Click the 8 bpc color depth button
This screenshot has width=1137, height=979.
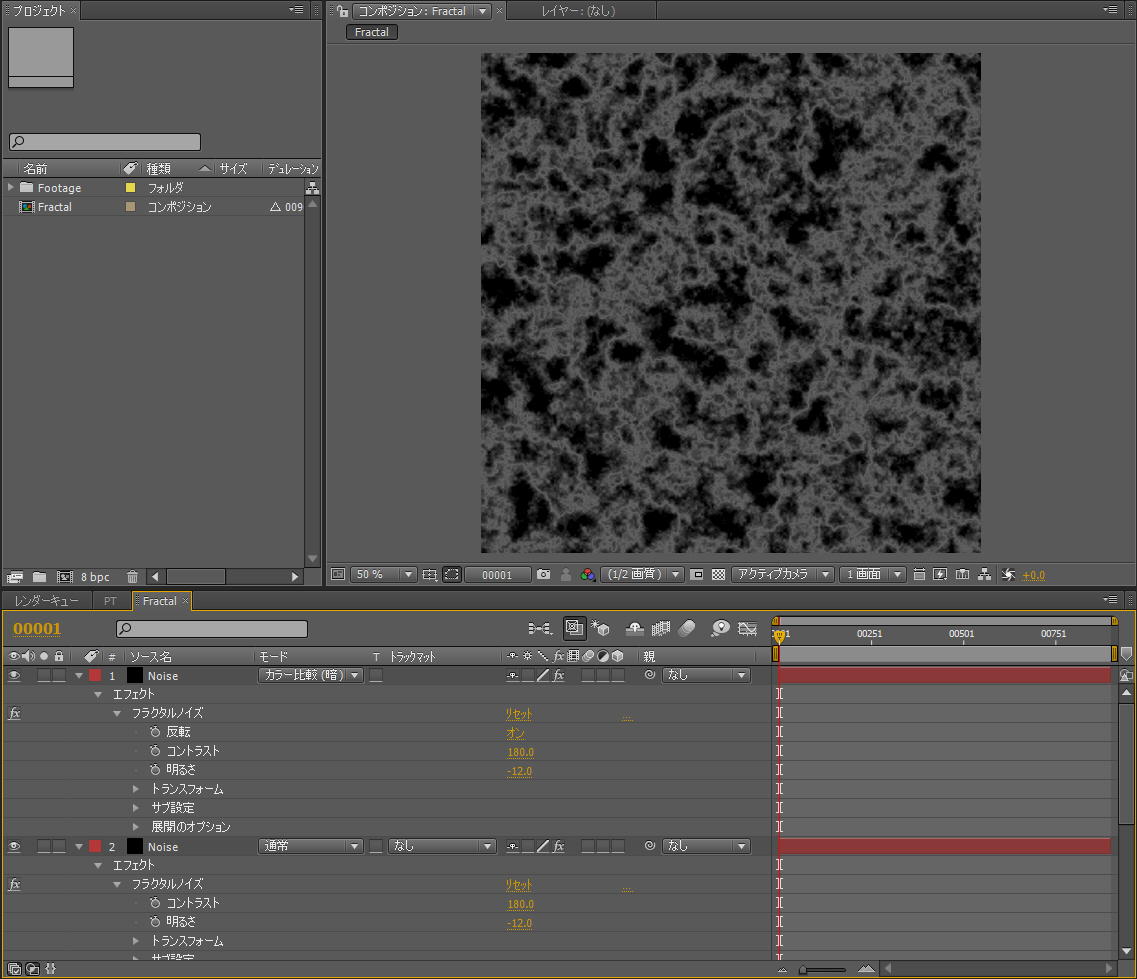(95, 577)
